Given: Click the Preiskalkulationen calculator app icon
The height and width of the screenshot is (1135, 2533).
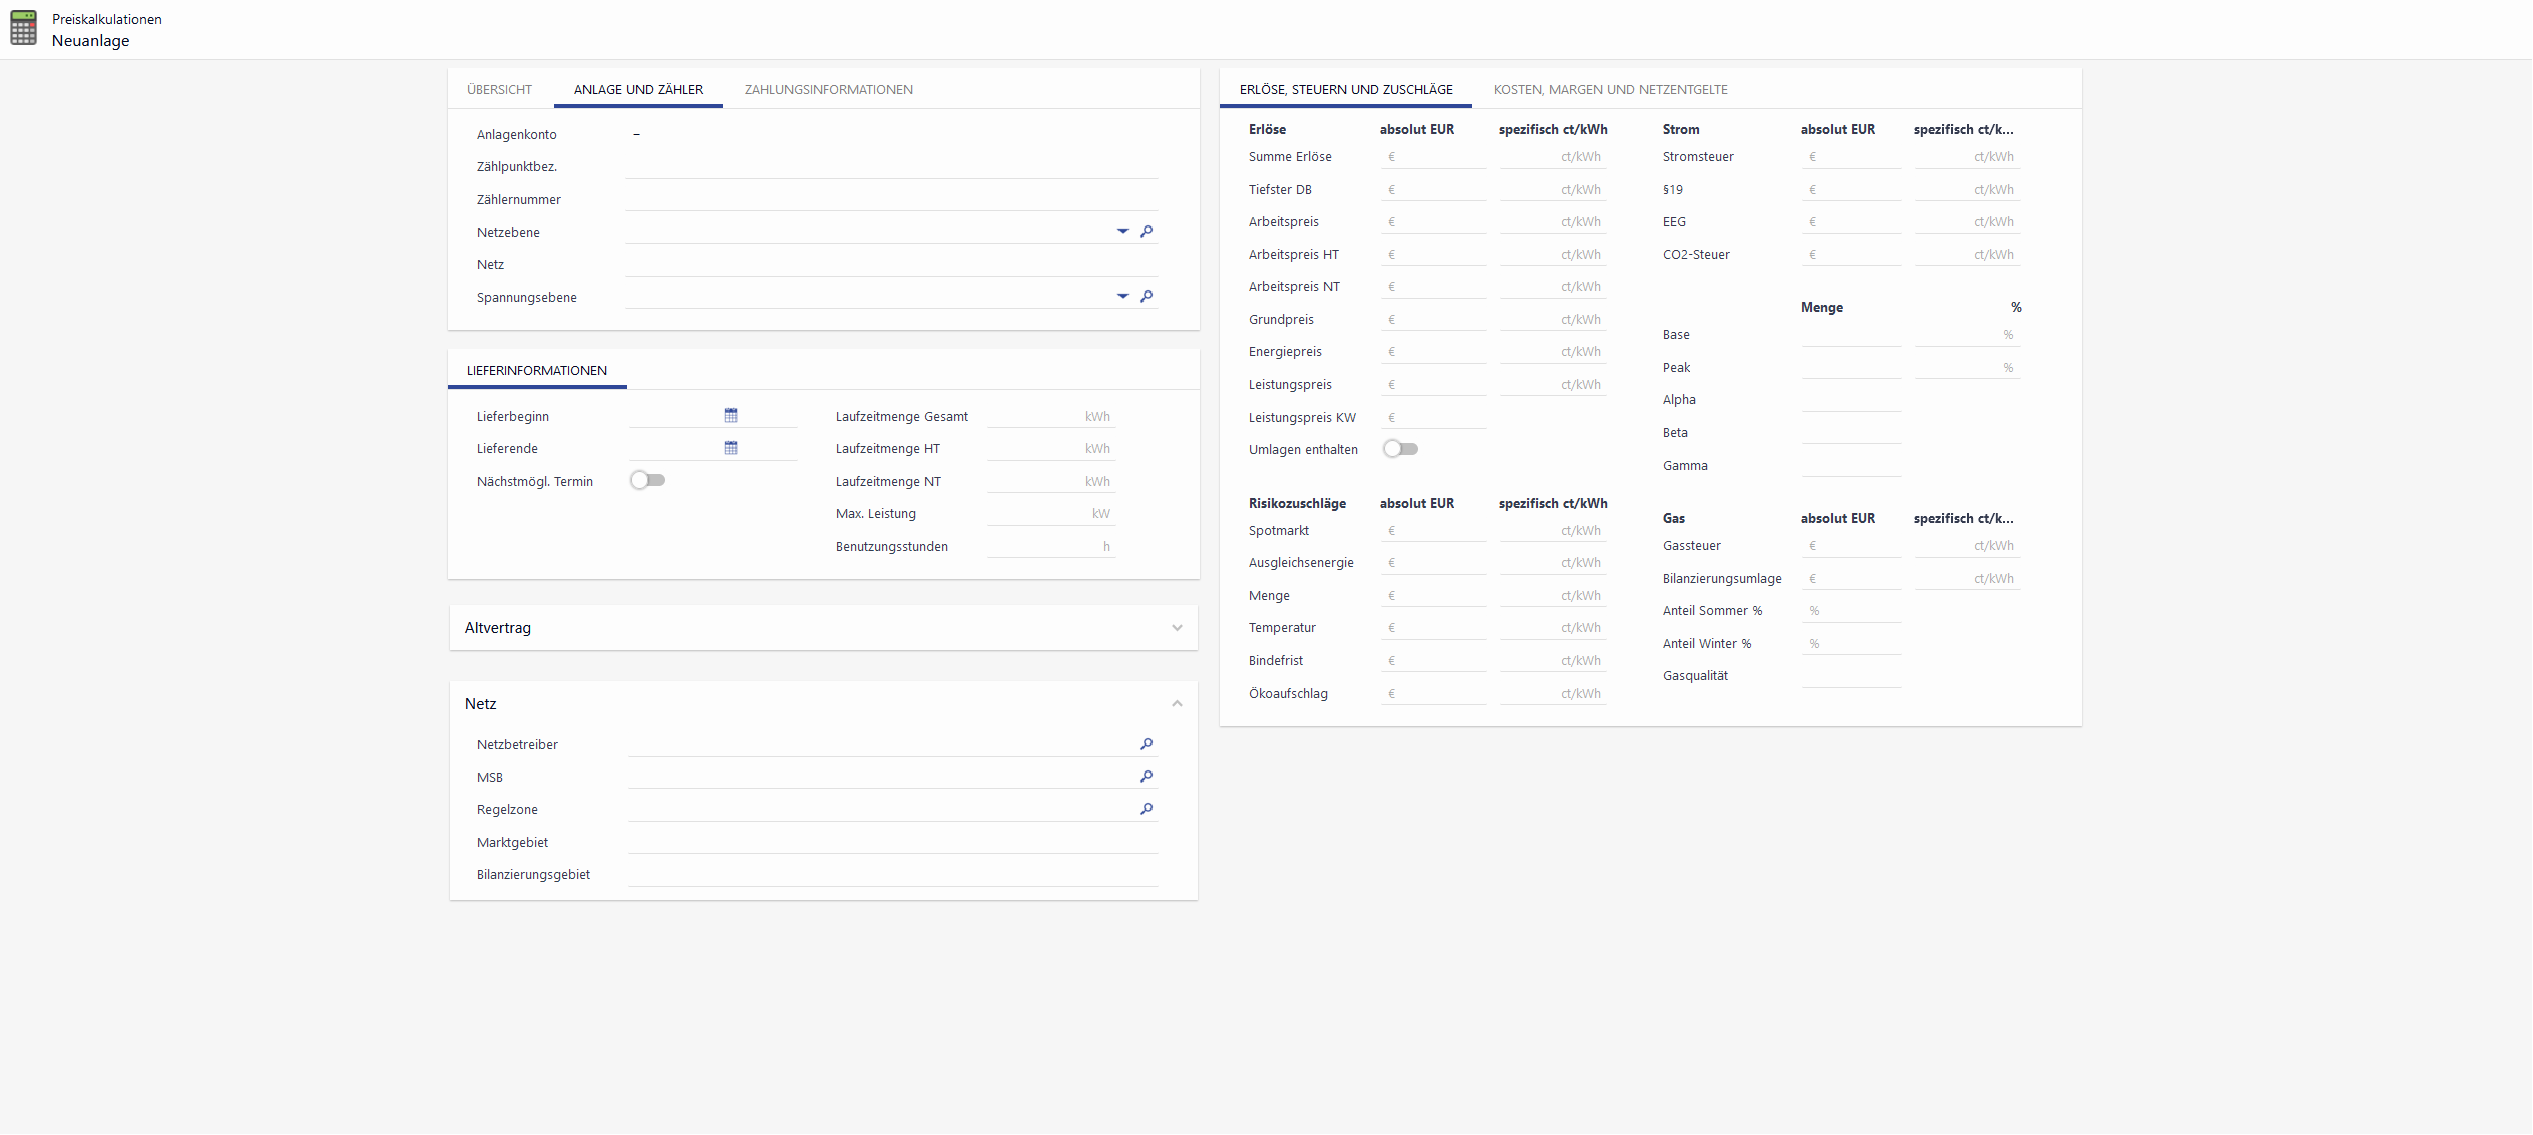Looking at the screenshot, I should (x=24, y=29).
